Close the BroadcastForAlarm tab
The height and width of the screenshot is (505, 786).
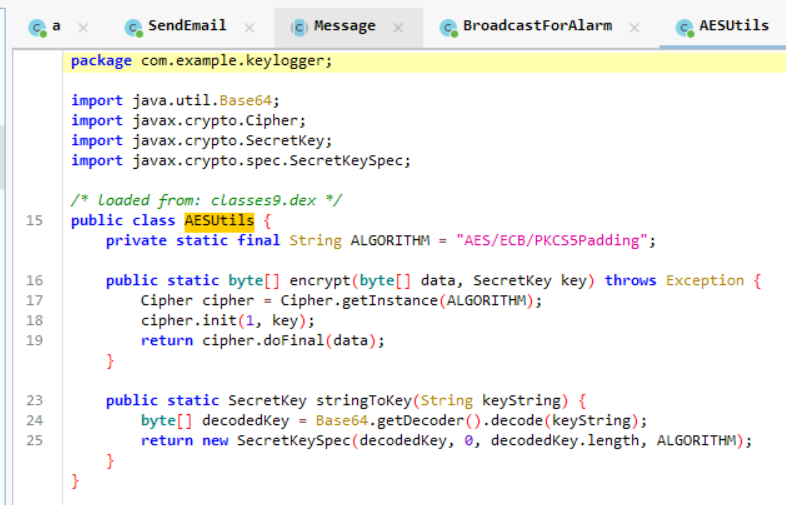(634, 28)
